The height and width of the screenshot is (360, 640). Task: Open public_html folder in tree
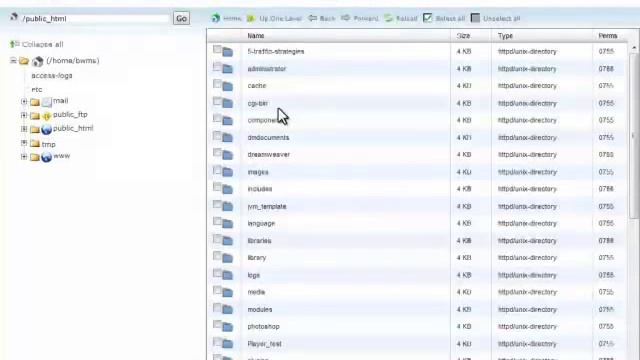tap(73, 128)
